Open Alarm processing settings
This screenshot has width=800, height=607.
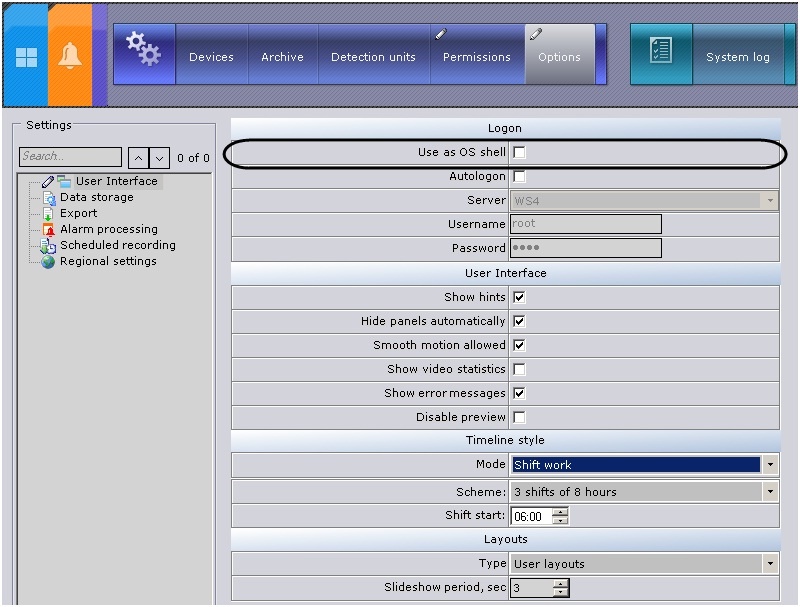(x=108, y=229)
